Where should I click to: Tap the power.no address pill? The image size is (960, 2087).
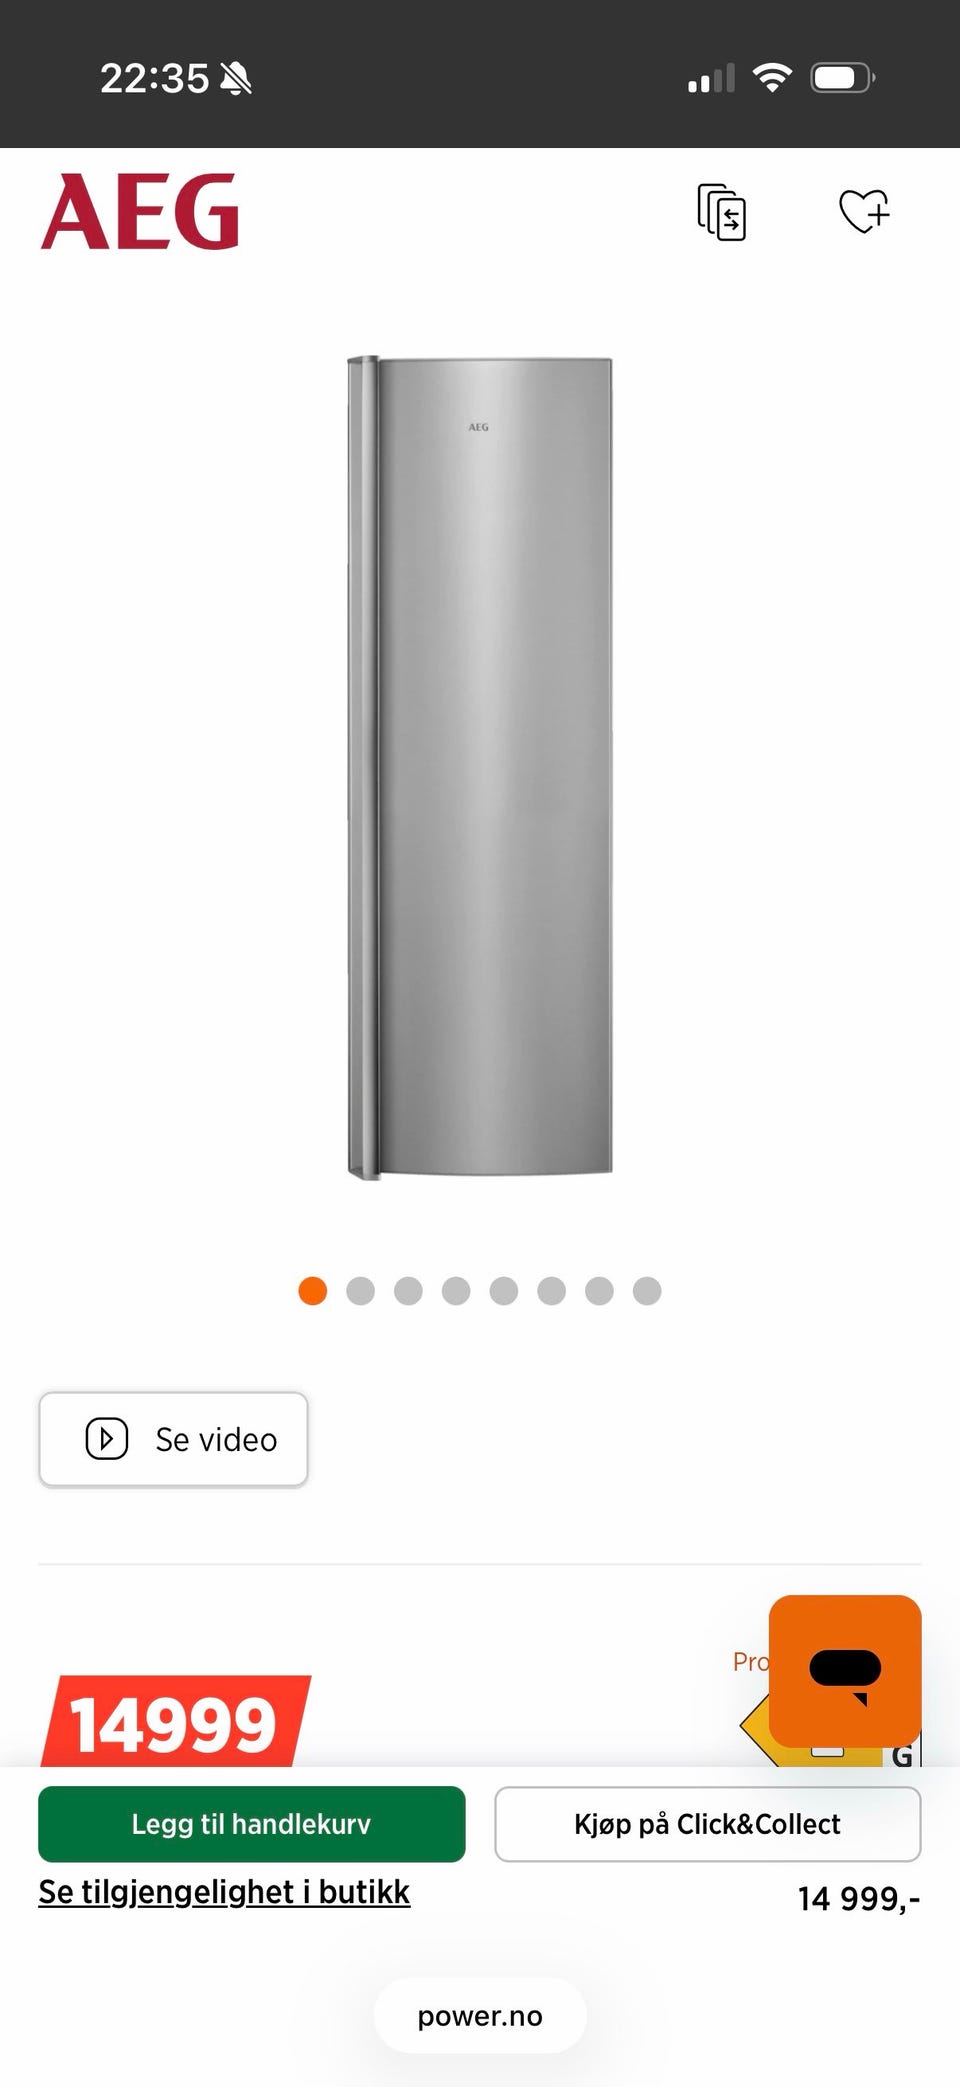(x=480, y=2016)
